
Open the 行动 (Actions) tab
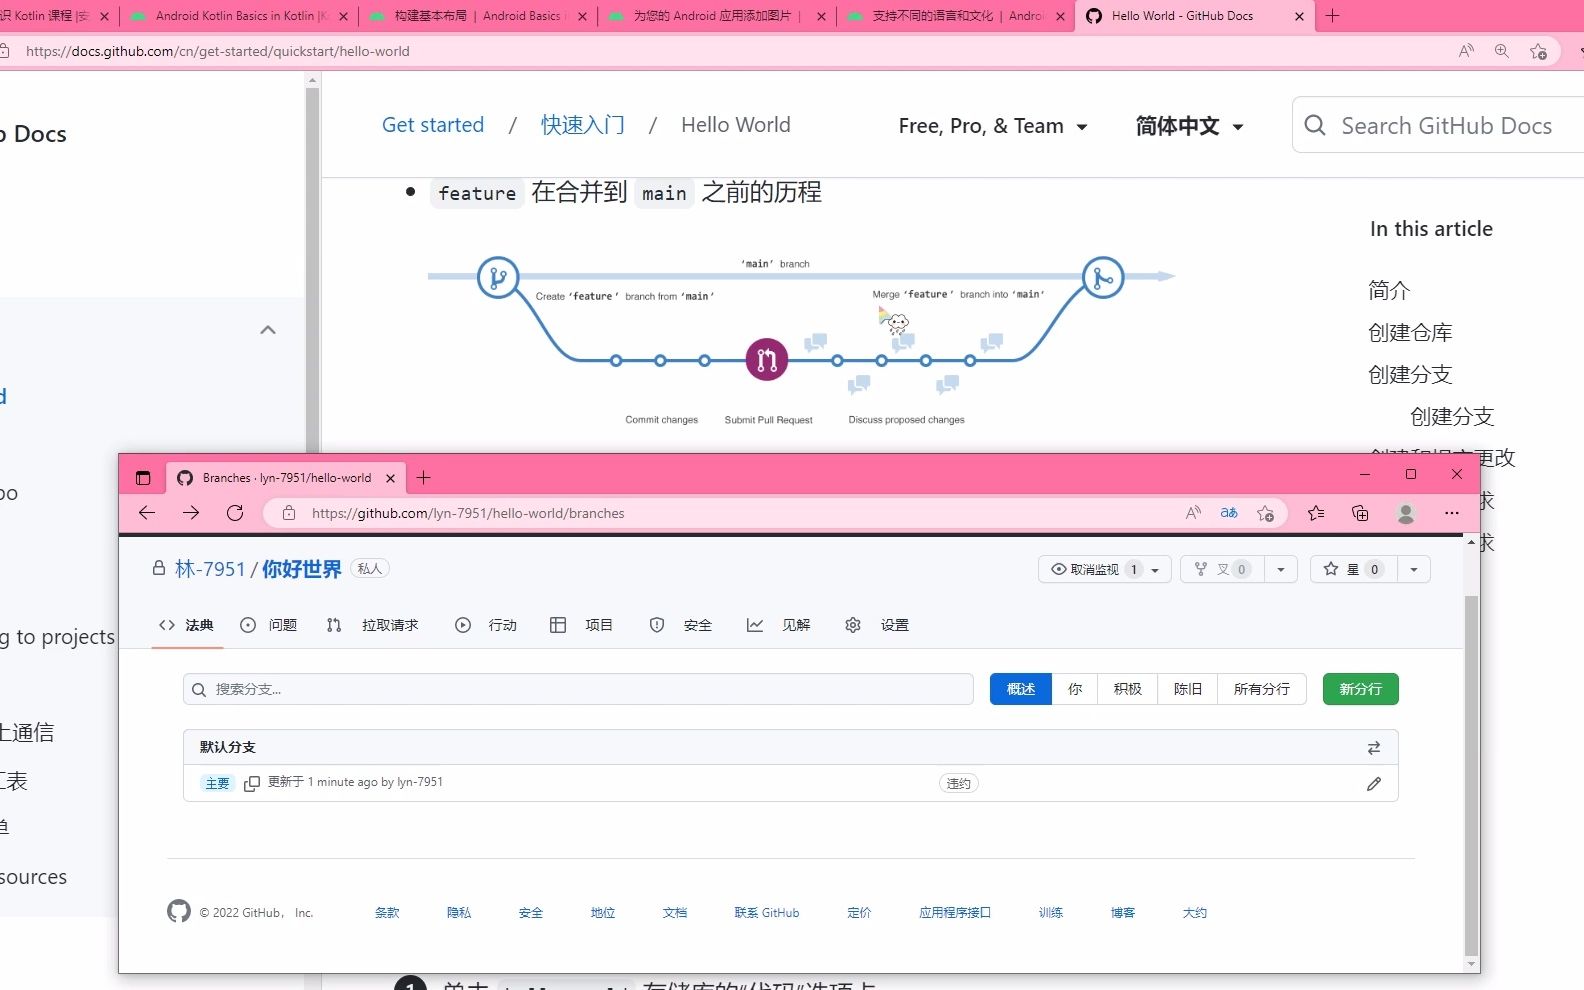tap(486, 625)
